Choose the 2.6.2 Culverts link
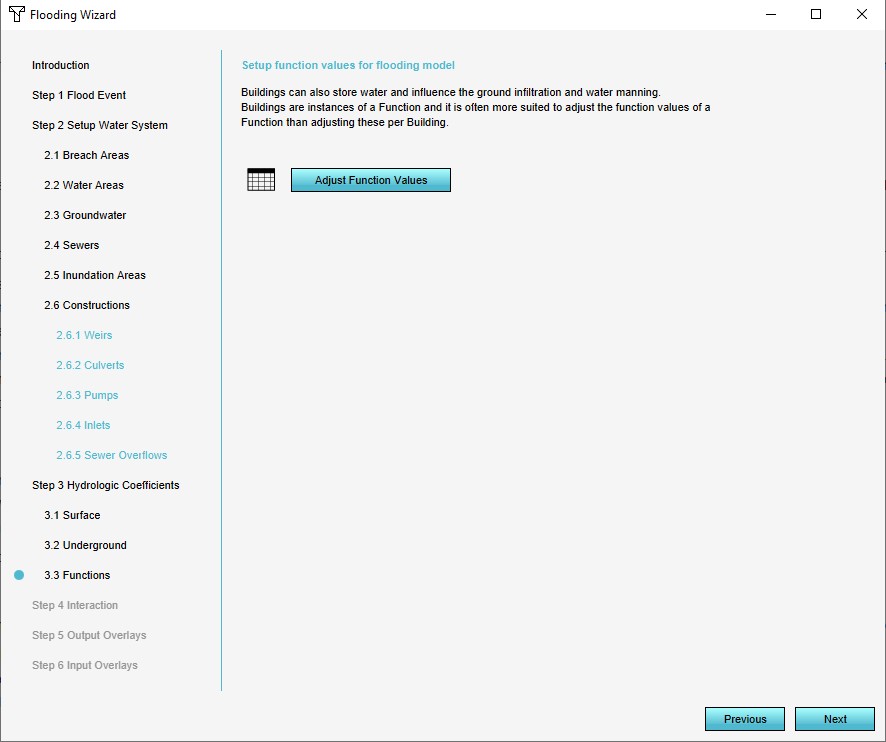Viewport: 886px width, 742px height. (x=90, y=365)
